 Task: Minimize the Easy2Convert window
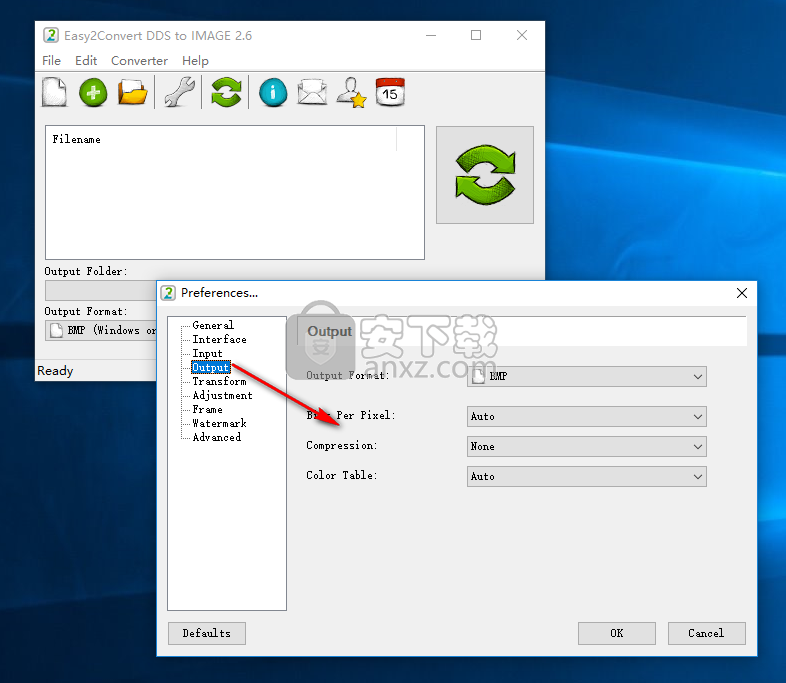(x=431, y=35)
